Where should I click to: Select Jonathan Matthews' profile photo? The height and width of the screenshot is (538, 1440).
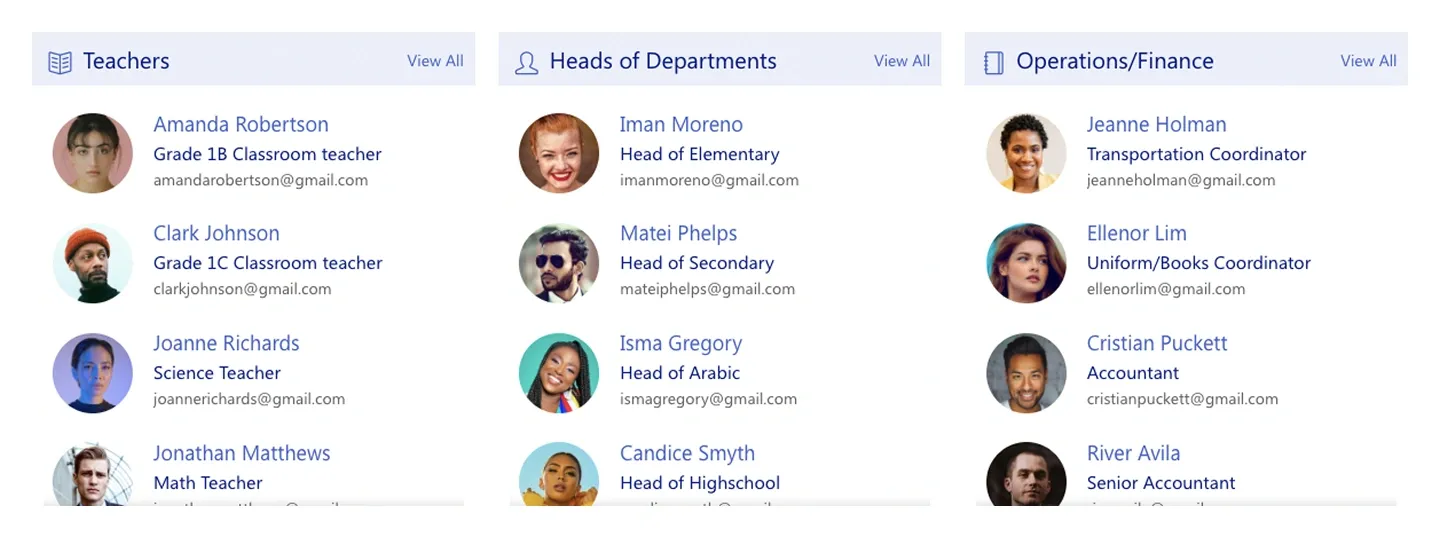pyautogui.click(x=93, y=474)
